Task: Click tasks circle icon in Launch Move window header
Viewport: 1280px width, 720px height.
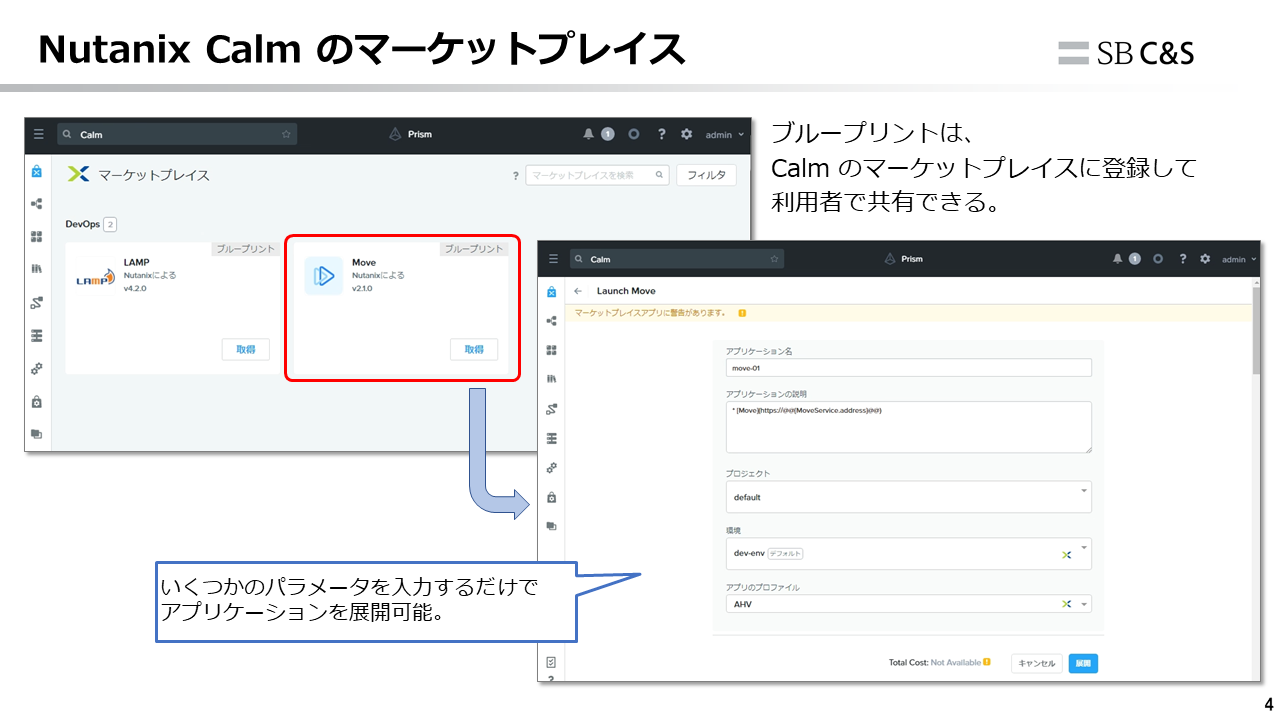Action: 1158,259
